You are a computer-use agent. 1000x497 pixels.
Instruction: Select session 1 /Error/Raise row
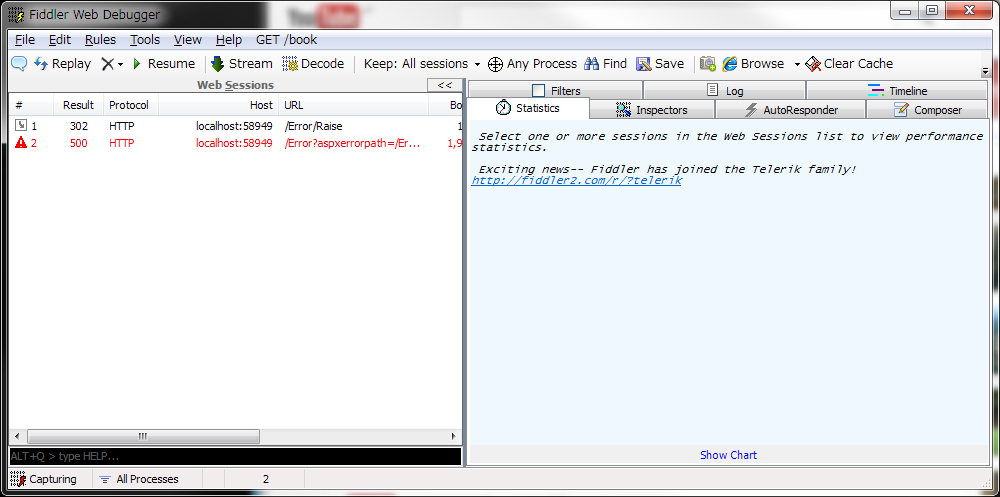(235, 126)
